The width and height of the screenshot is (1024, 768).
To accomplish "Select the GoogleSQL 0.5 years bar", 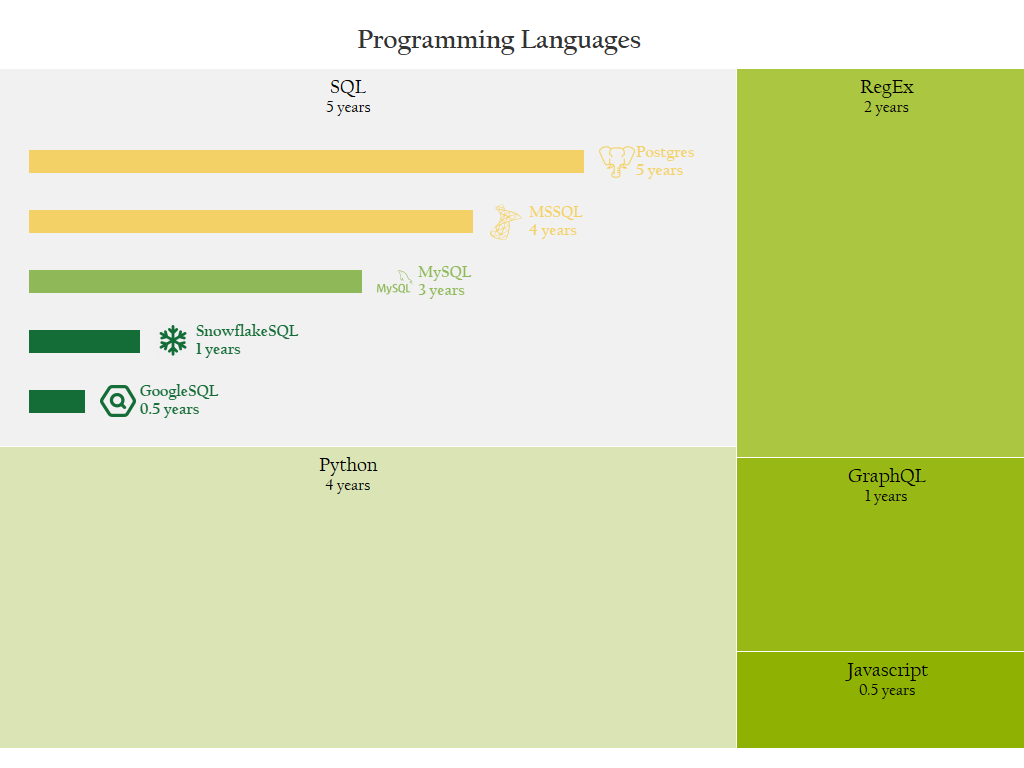I will pos(57,402).
